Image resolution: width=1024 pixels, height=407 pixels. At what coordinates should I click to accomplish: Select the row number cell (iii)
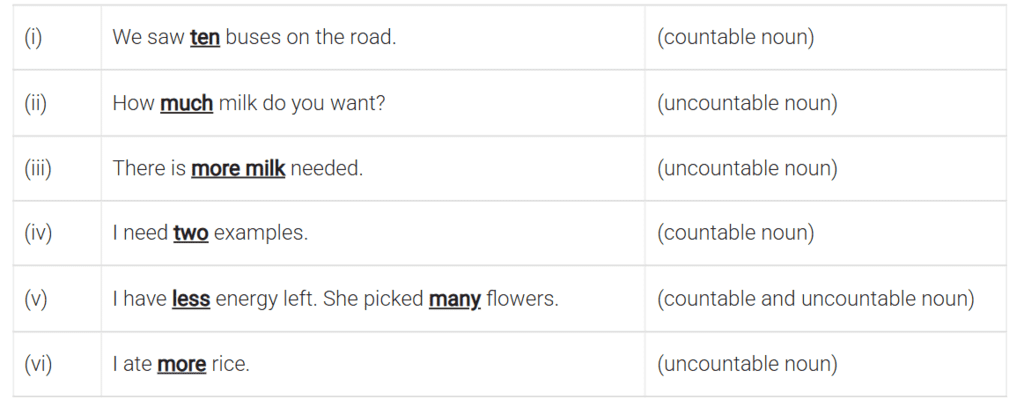[x=57, y=169]
